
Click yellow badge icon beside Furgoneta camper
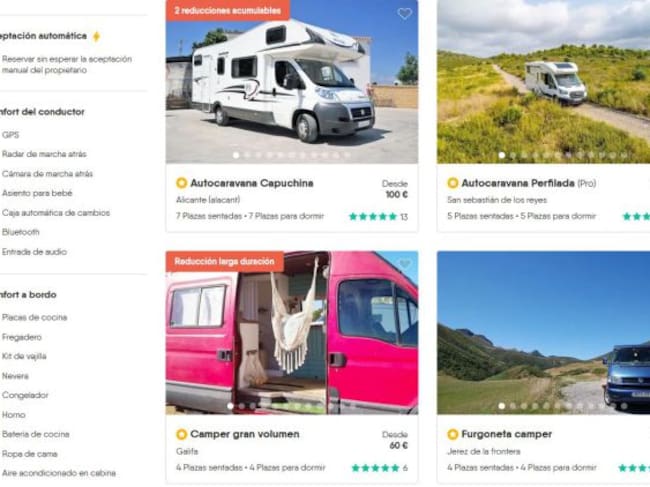click(453, 434)
